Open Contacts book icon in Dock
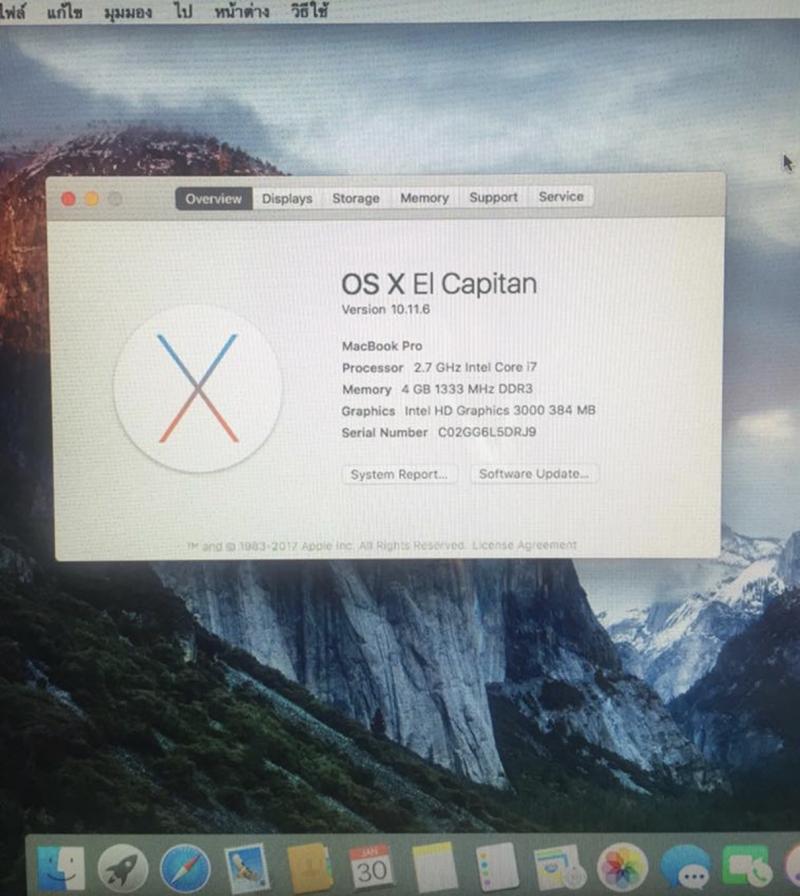800x896 pixels. click(x=310, y=869)
